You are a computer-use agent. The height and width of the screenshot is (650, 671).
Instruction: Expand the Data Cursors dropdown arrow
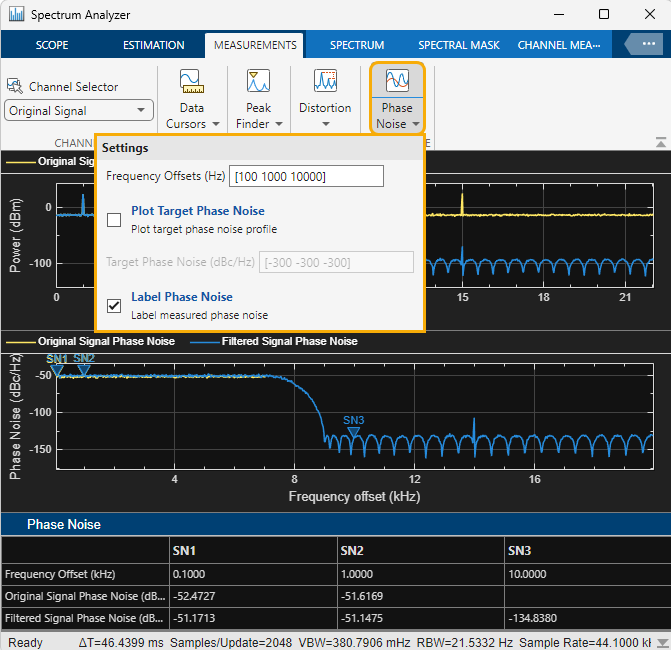[x=215, y=125]
